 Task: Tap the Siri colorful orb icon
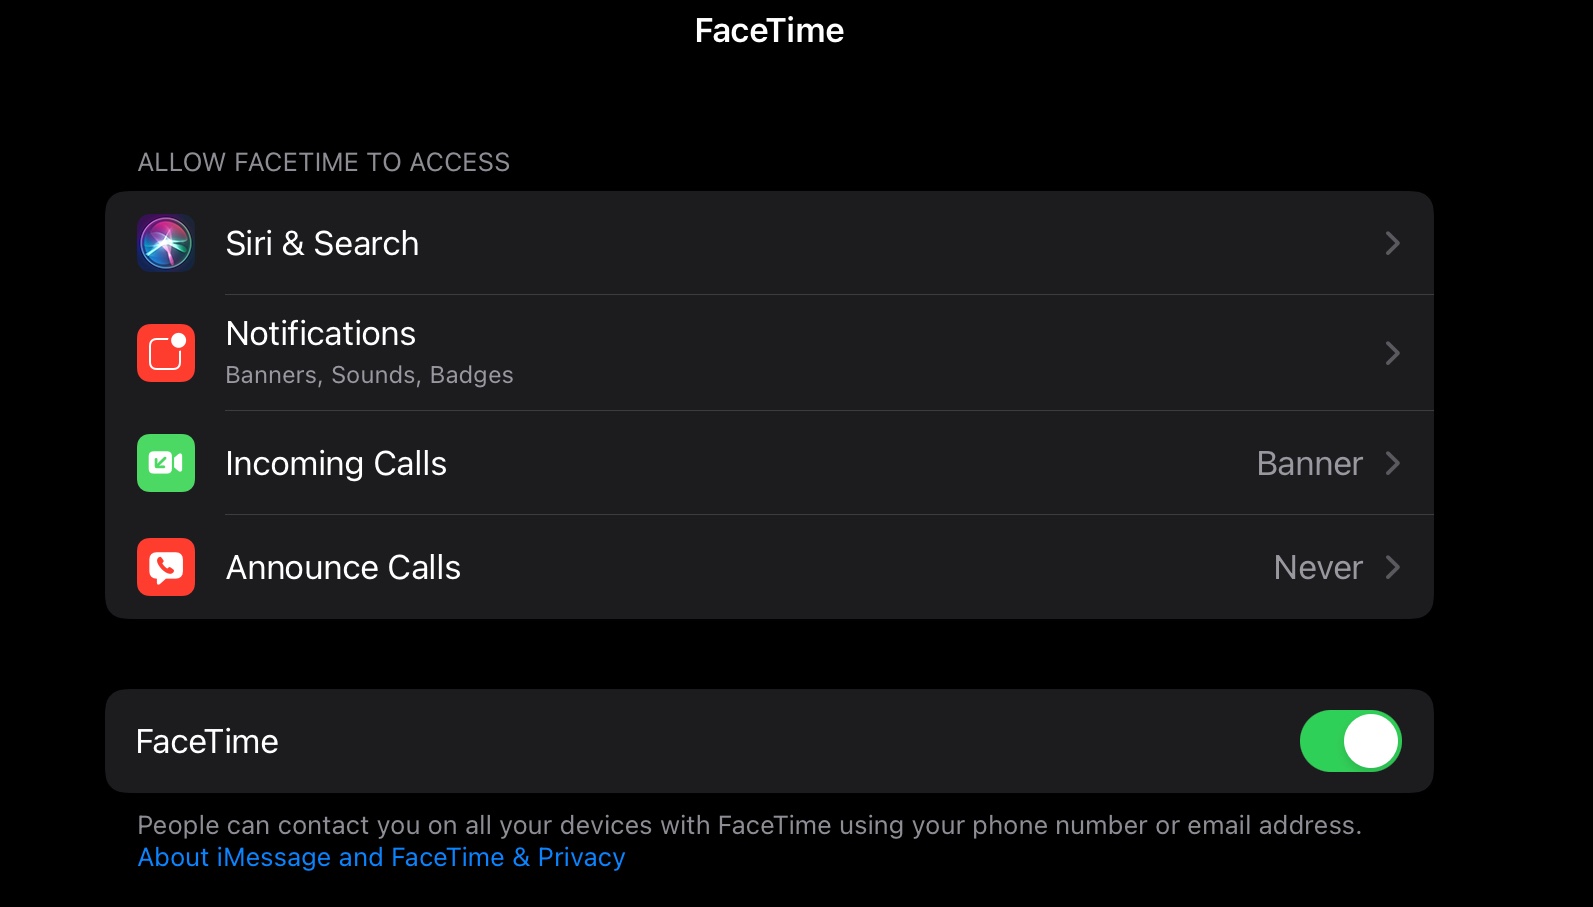click(166, 243)
